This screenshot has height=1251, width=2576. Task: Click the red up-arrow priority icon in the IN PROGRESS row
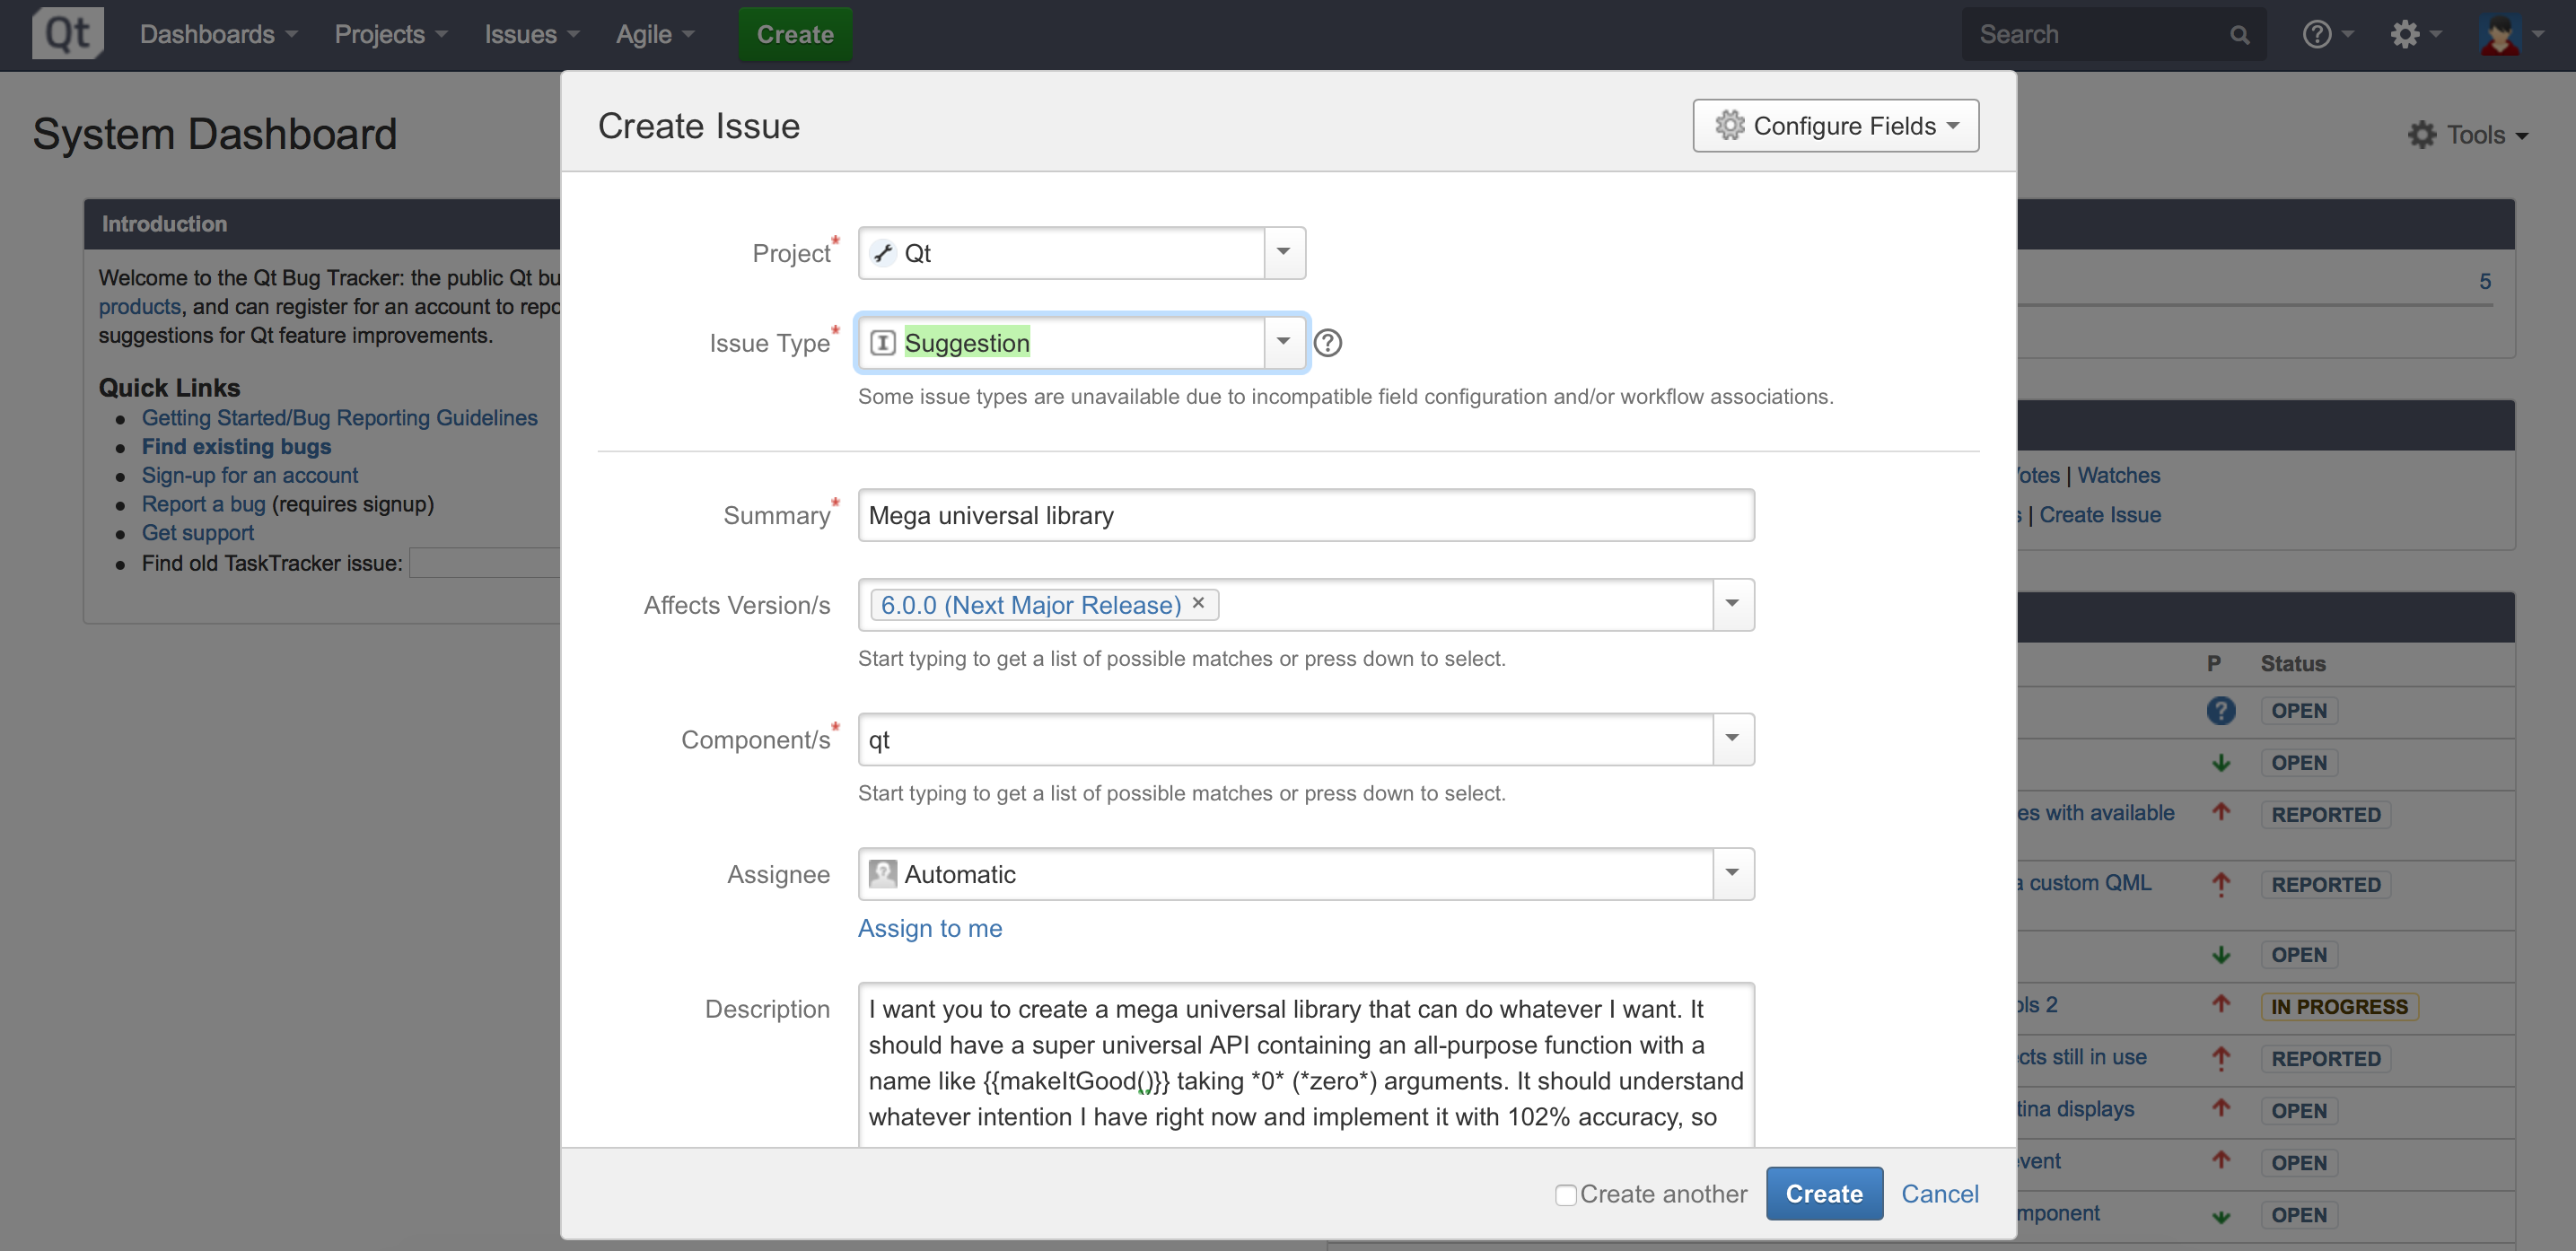2221,1004
